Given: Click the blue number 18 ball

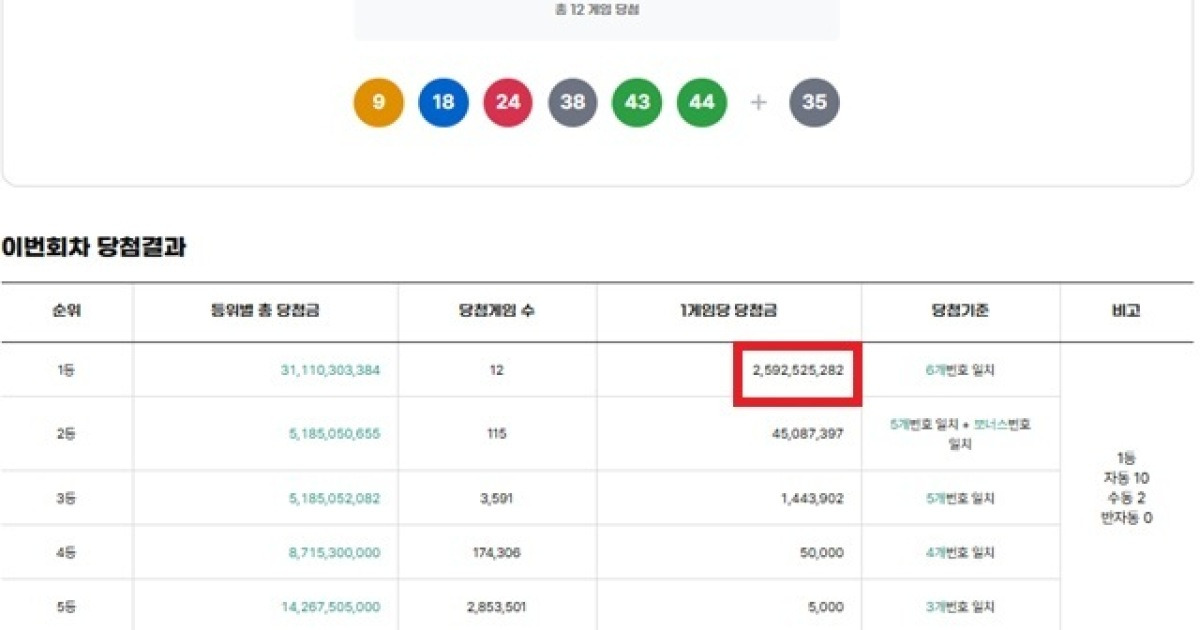Looking at the screenshot, I should [443, 102].
